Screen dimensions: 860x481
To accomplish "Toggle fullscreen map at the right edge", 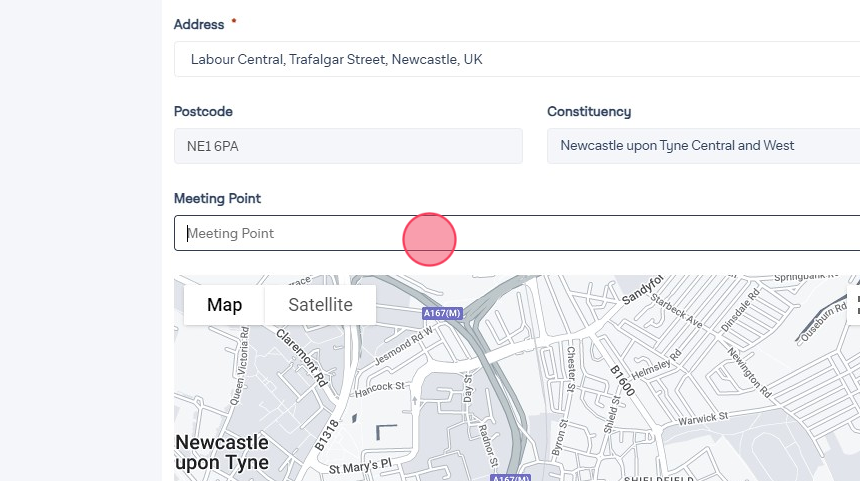I will (x=856, y=304).
